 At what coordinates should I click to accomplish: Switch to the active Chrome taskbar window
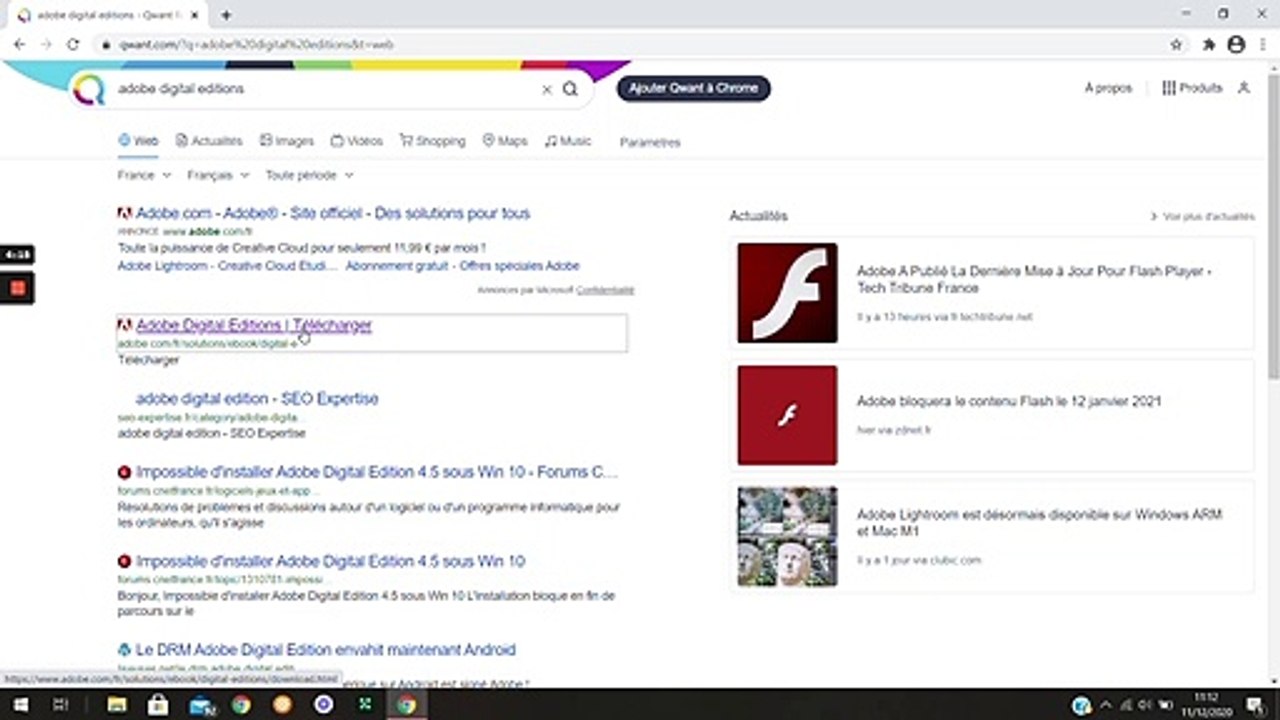coord(405,705)
